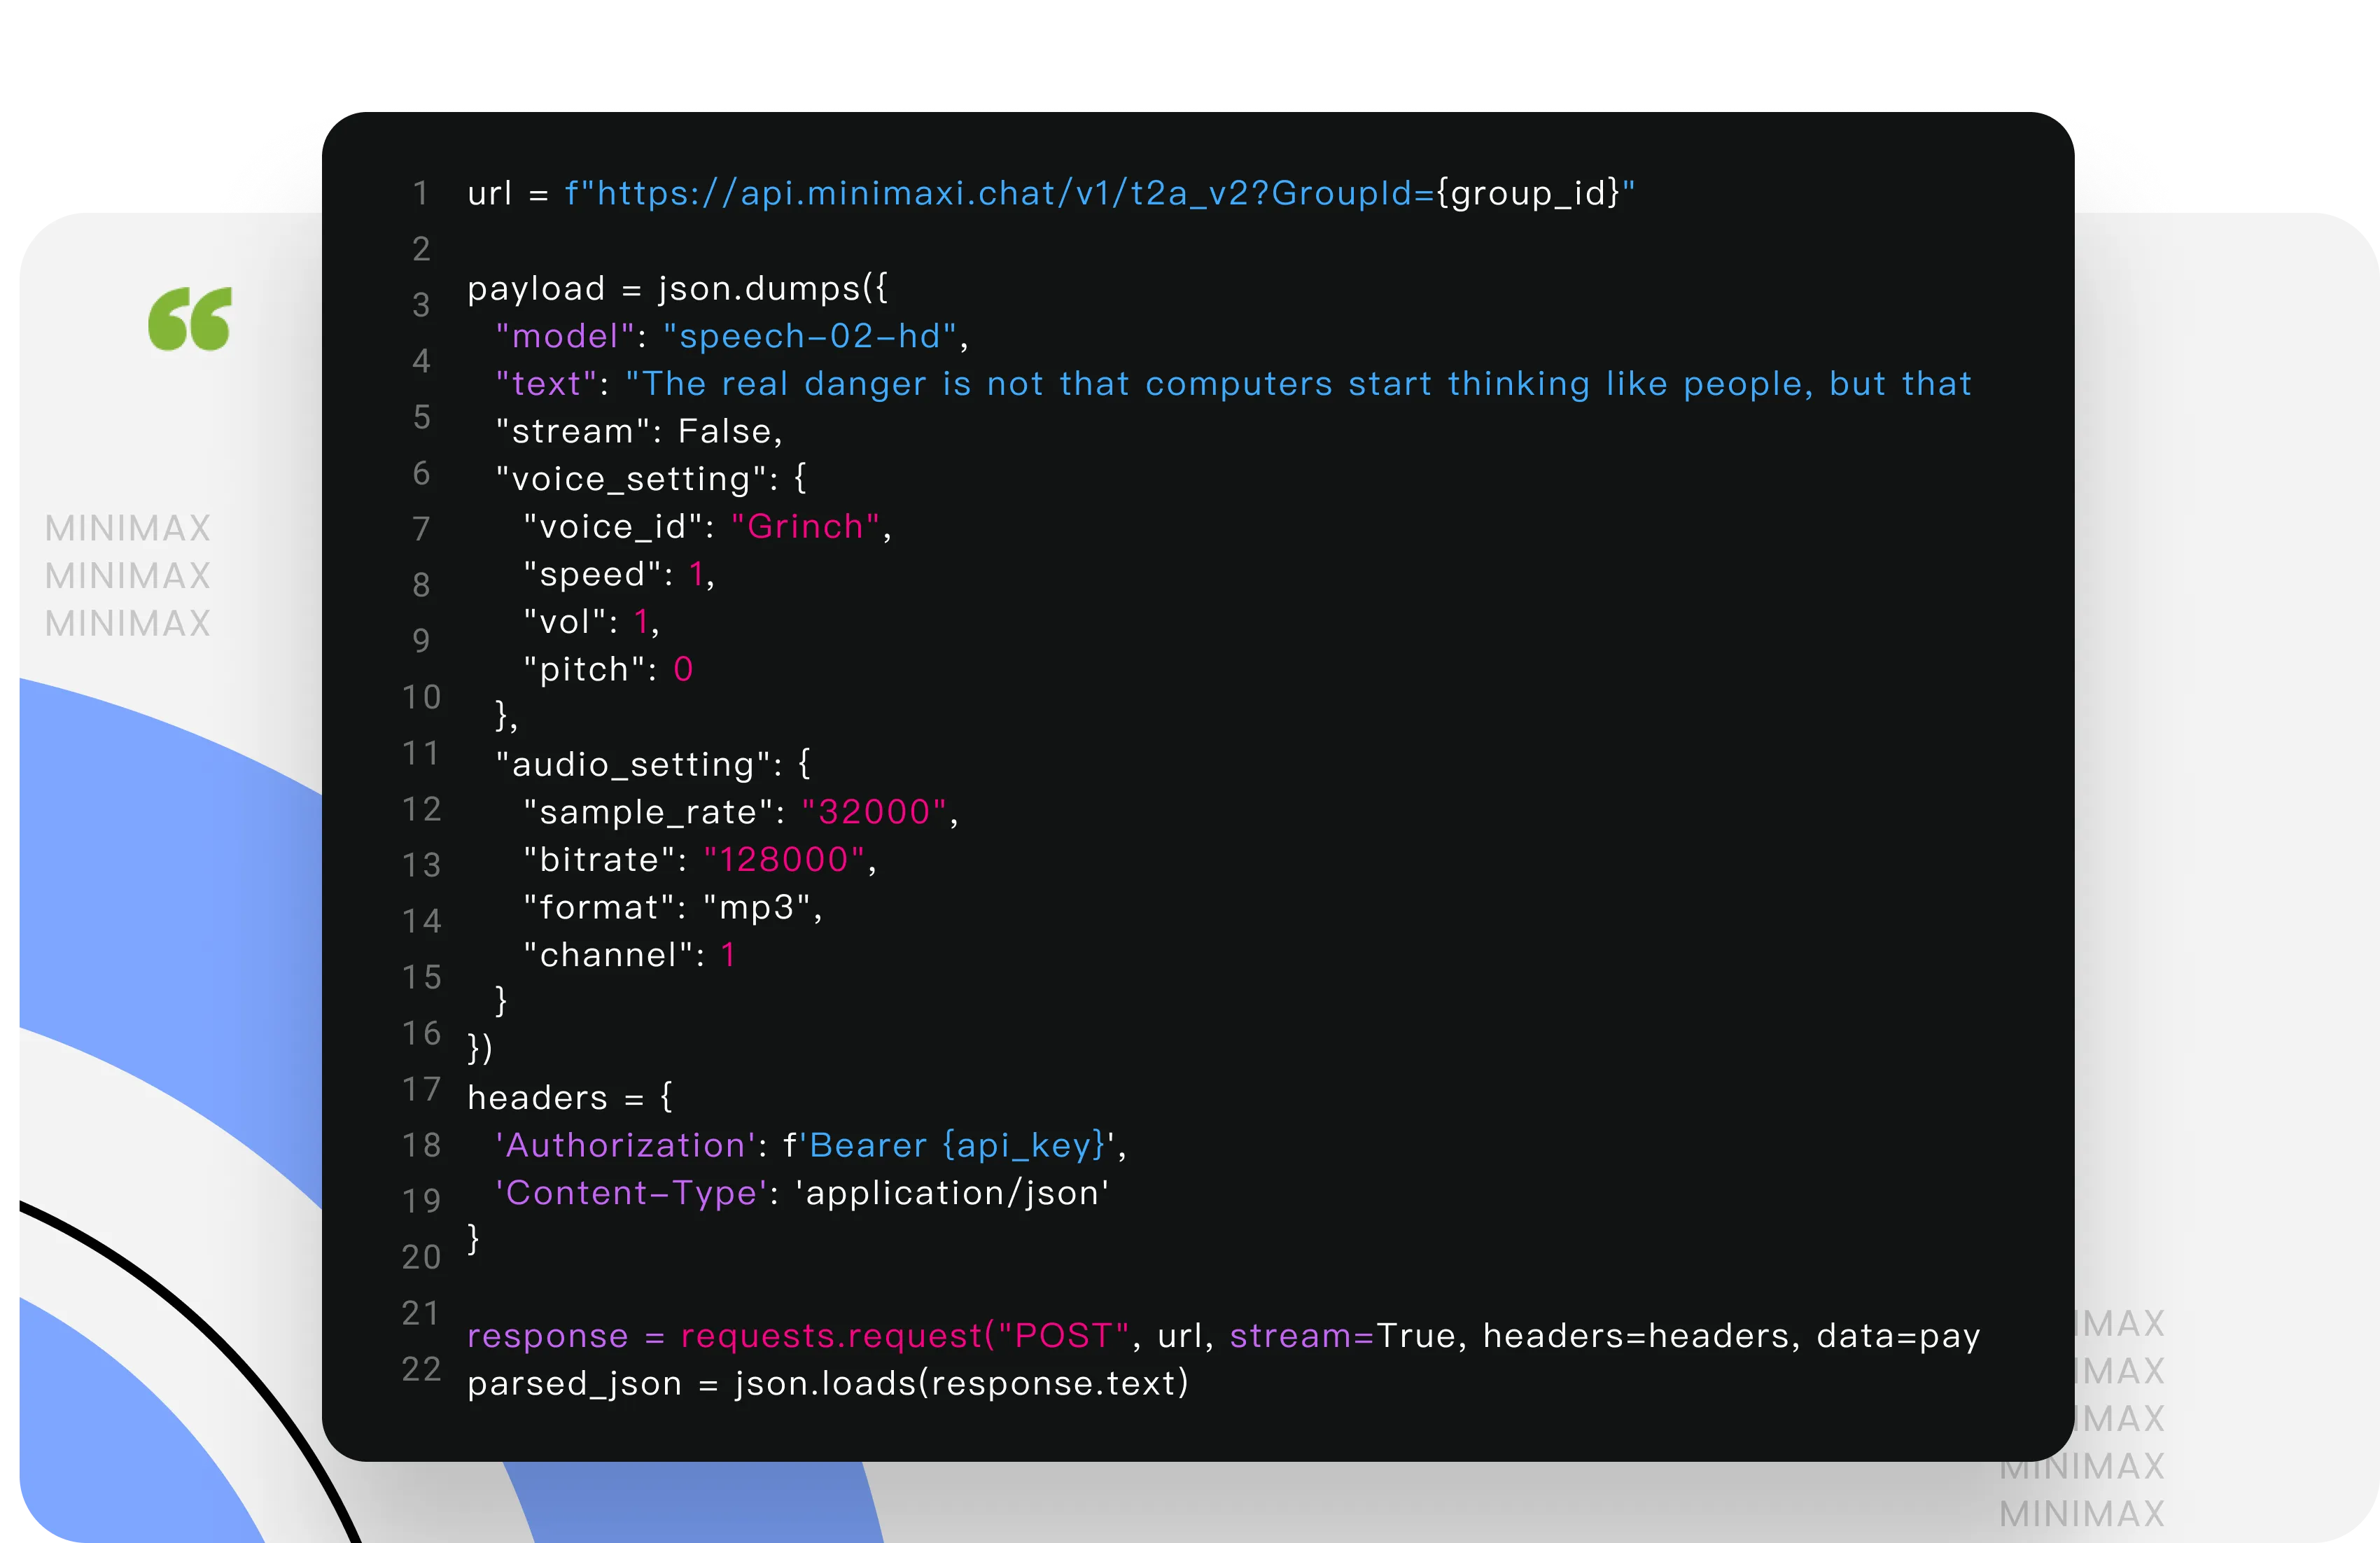Click the '"speed": 1,' line
The width and height of the screenshot is (2380, 1543).
[x=619, y=574]
